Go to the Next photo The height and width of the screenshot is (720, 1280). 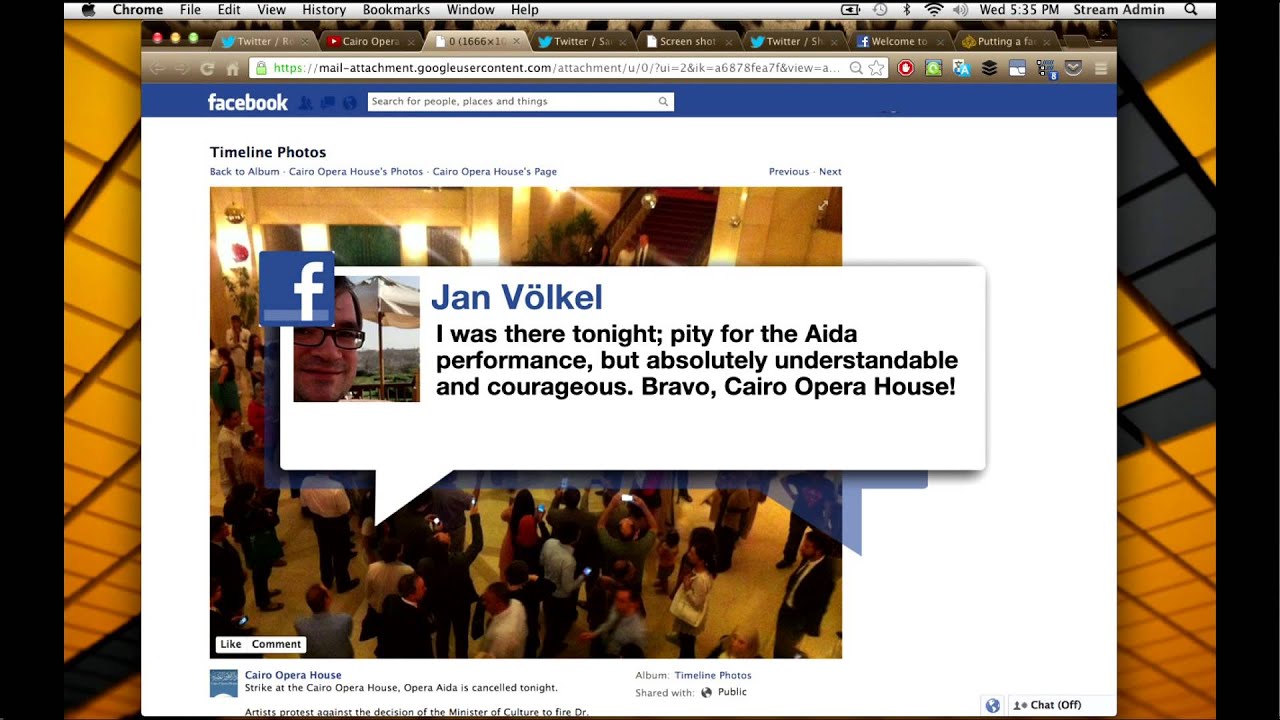(830, 172)
